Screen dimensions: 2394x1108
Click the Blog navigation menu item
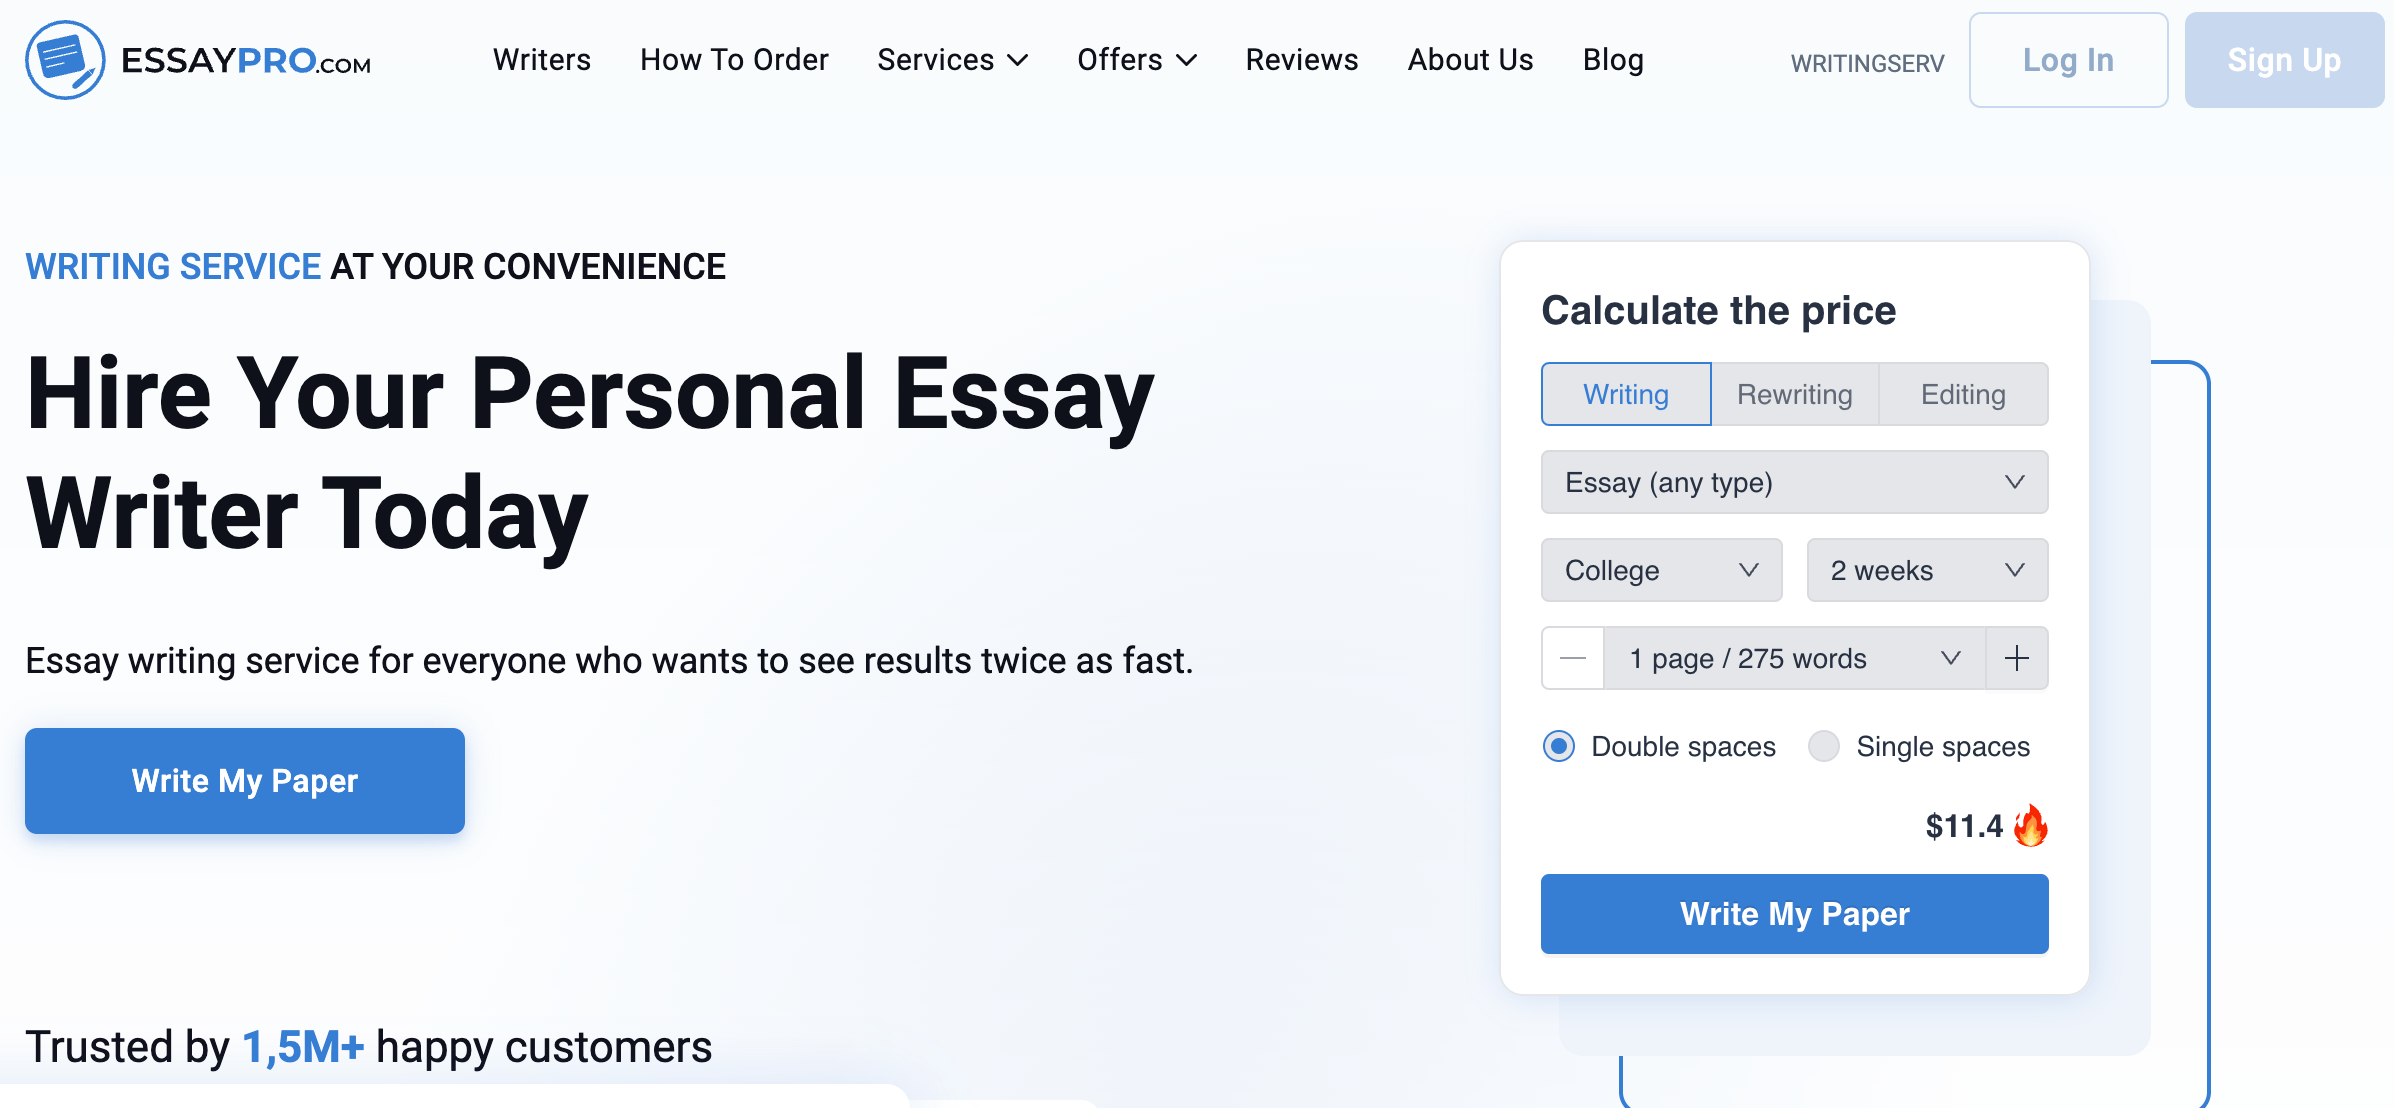1614,60
